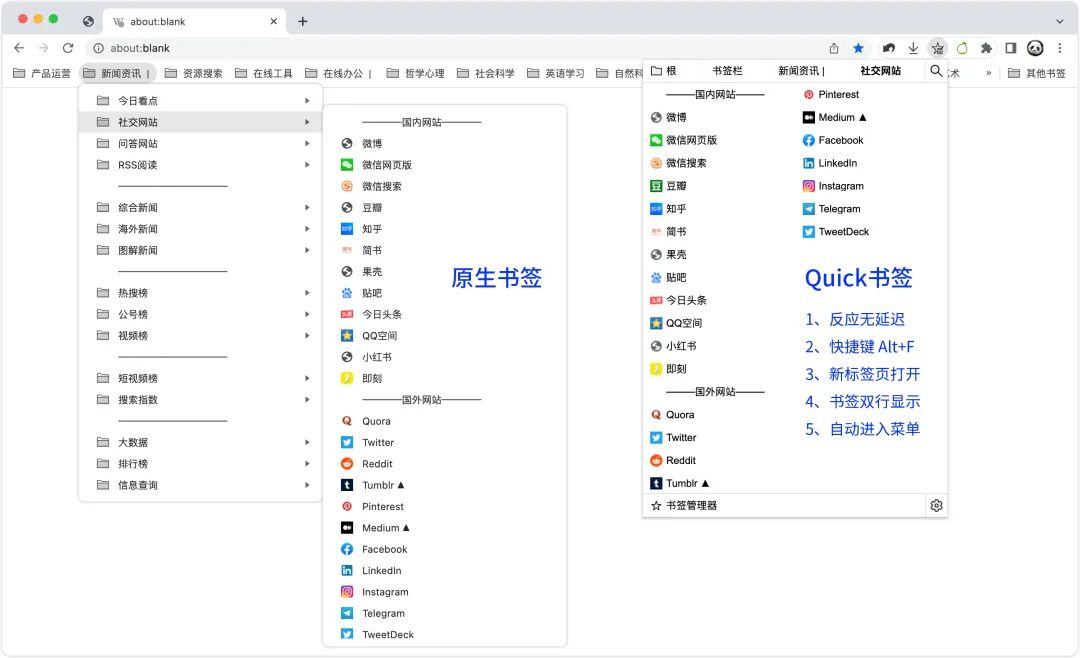
Task: Go back to previous page
Action: (x=19, y=48)
